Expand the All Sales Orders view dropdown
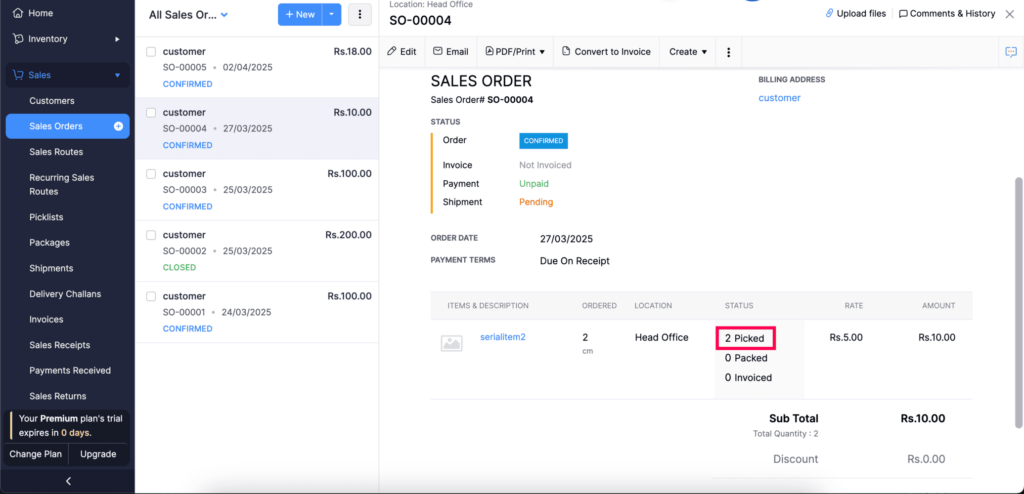1024x494 pixels. tap(224, 14)
